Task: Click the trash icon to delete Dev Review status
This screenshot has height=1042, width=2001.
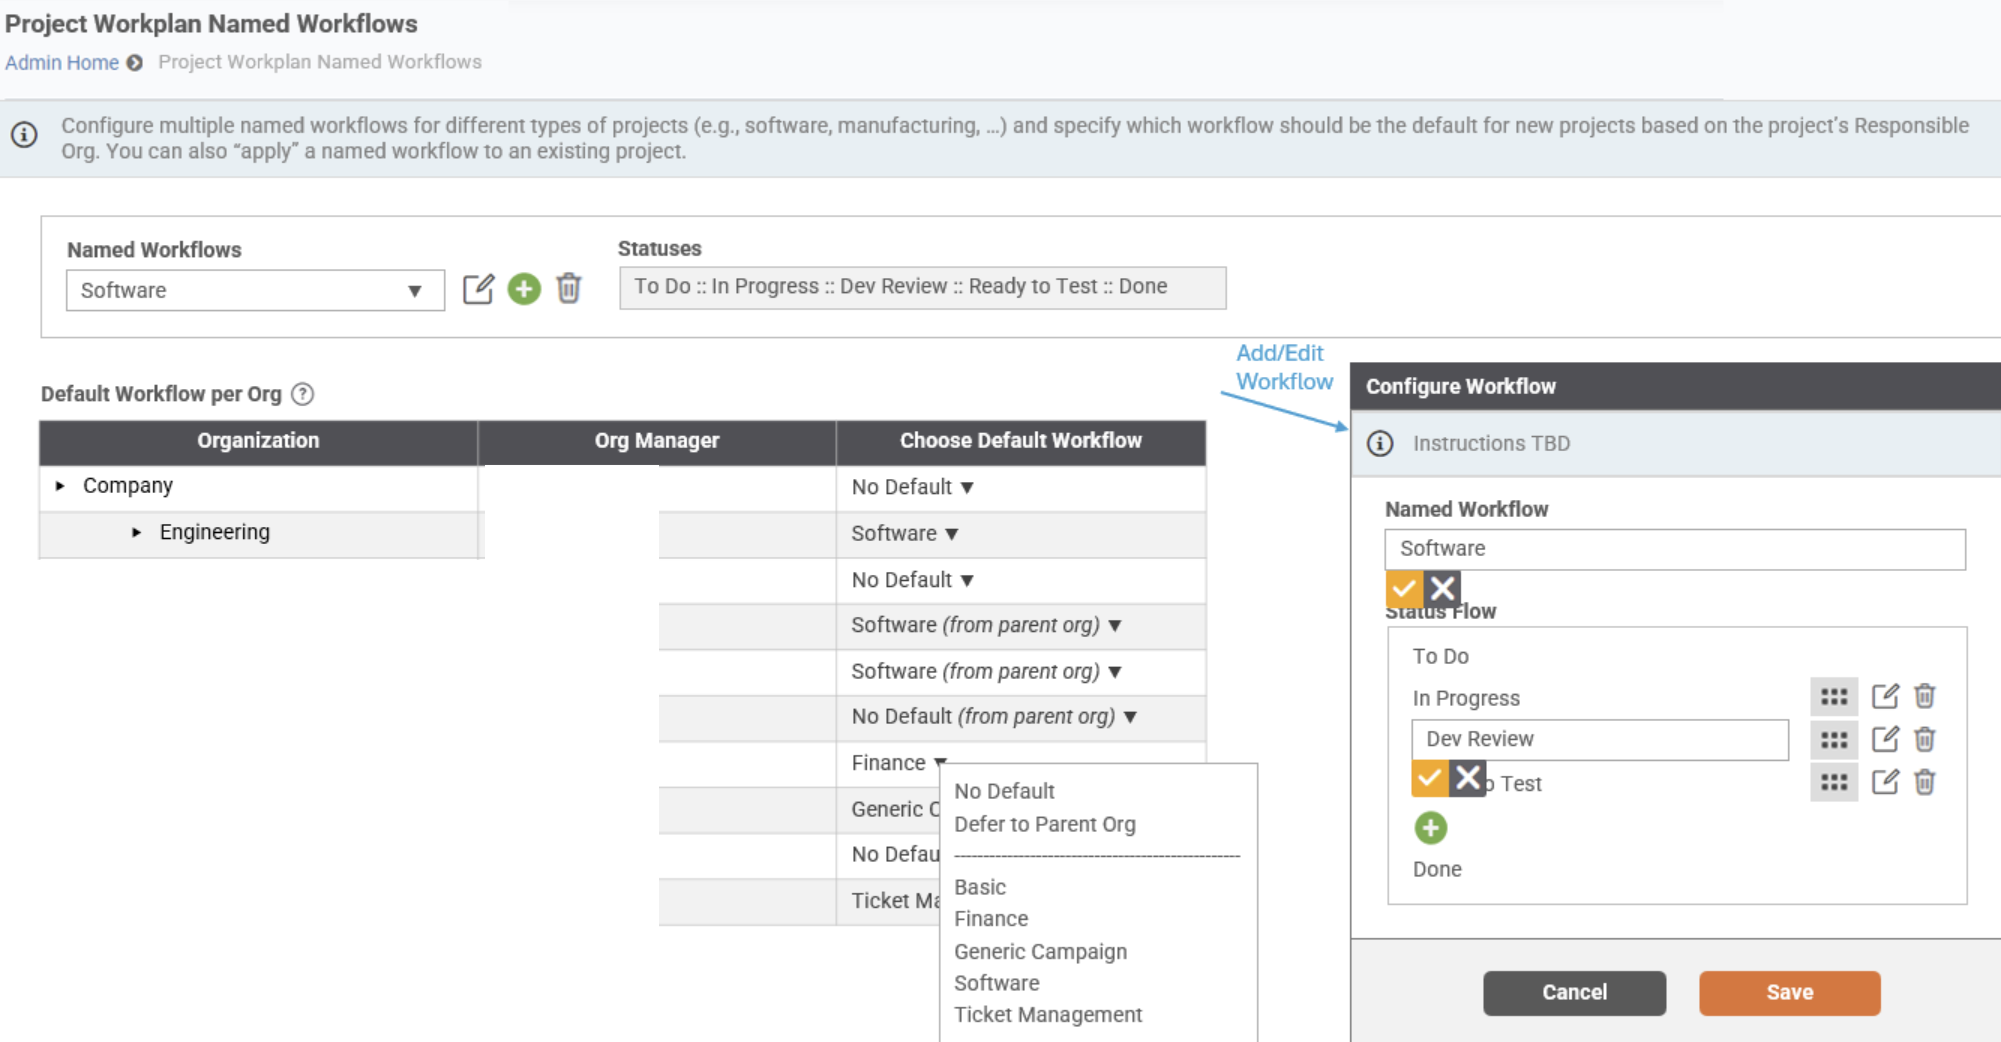Action: tap(1924, 739)
